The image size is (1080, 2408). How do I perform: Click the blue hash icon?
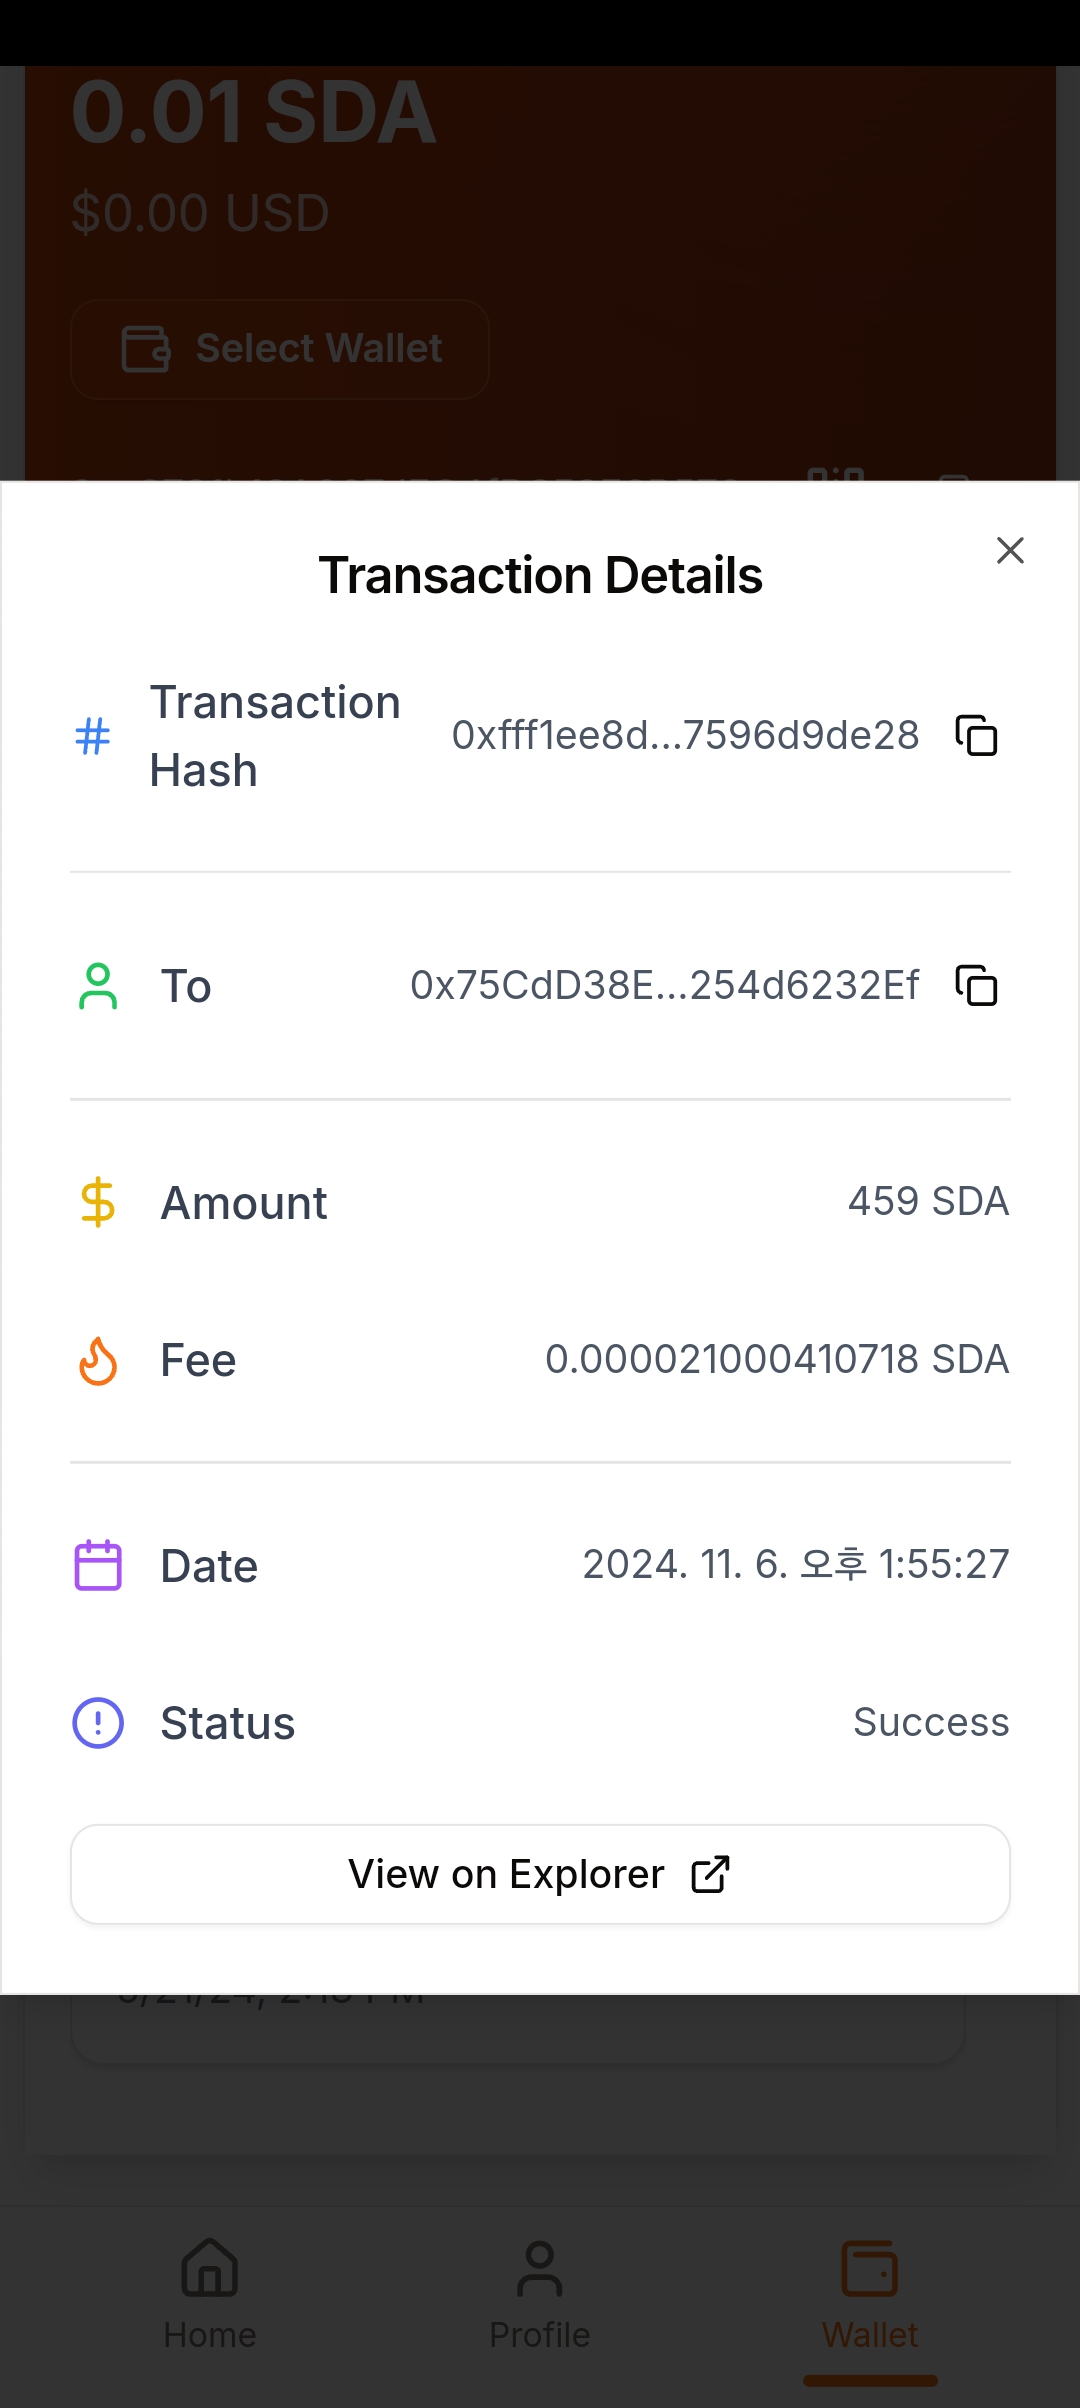click(93, 737)
